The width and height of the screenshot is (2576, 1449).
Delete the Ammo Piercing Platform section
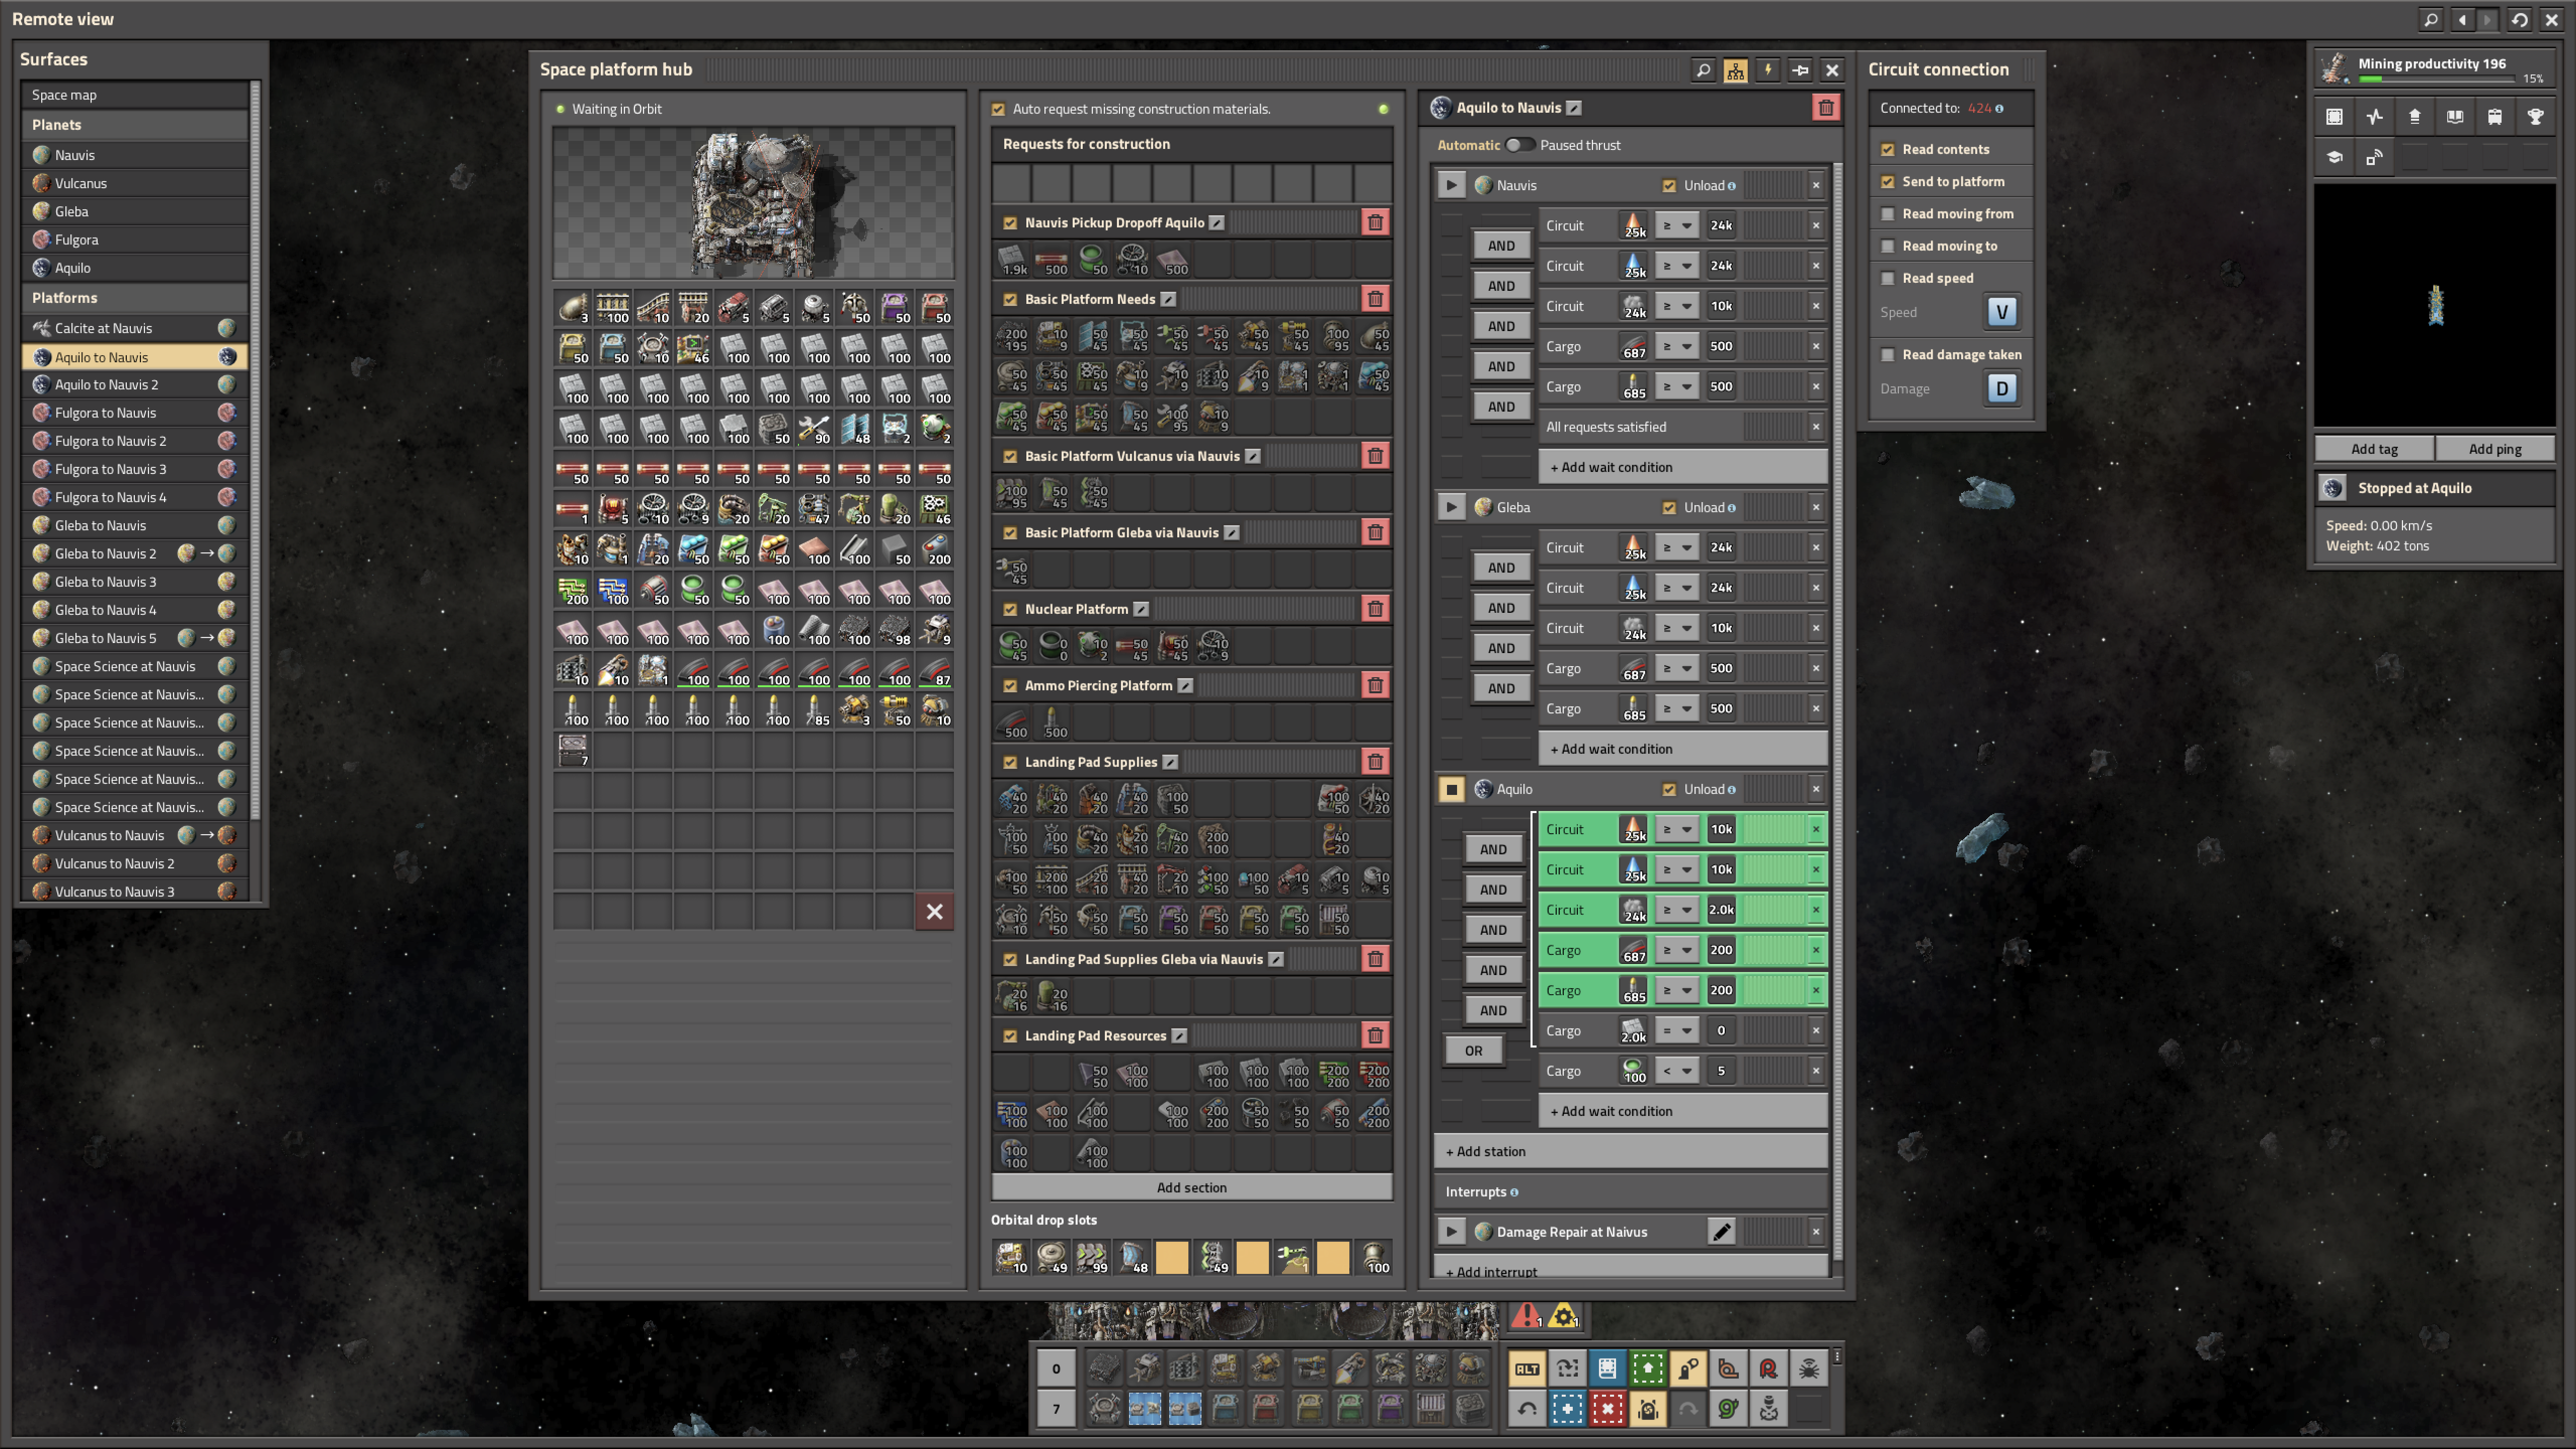(x=1375, y=686)
